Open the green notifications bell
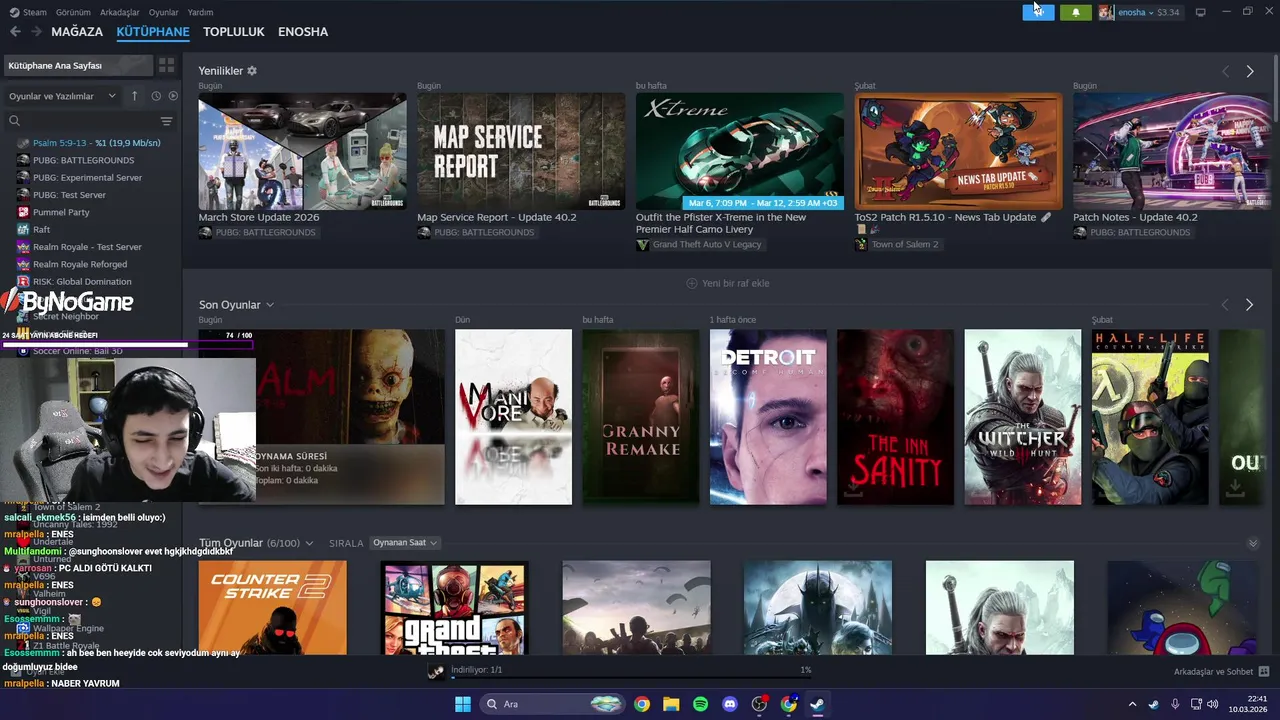 click(1076, 12)
